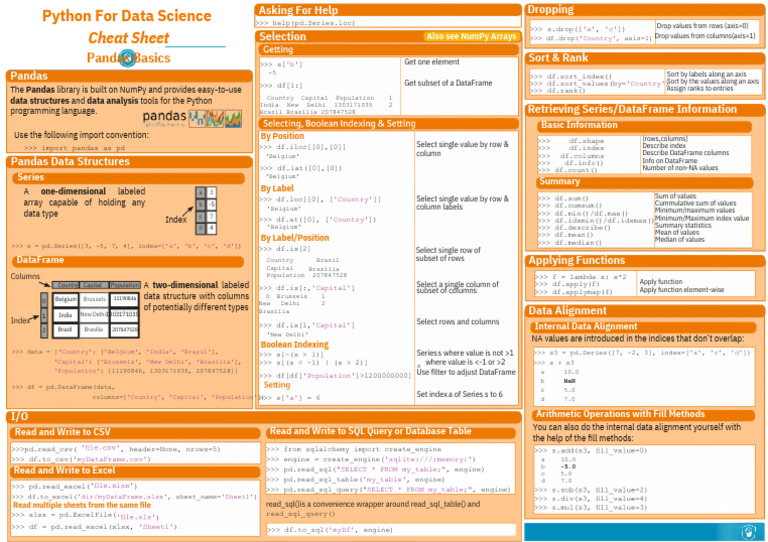
Task: Click the s.add(s3, fill_value=0) line
Action: point(591,450)
